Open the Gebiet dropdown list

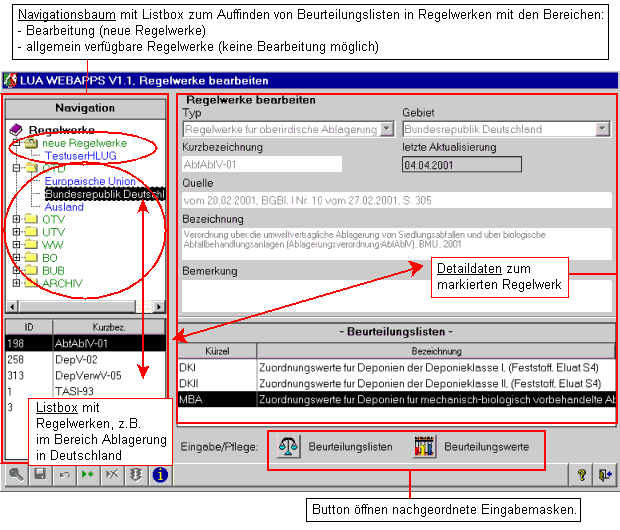coord(602,129)
